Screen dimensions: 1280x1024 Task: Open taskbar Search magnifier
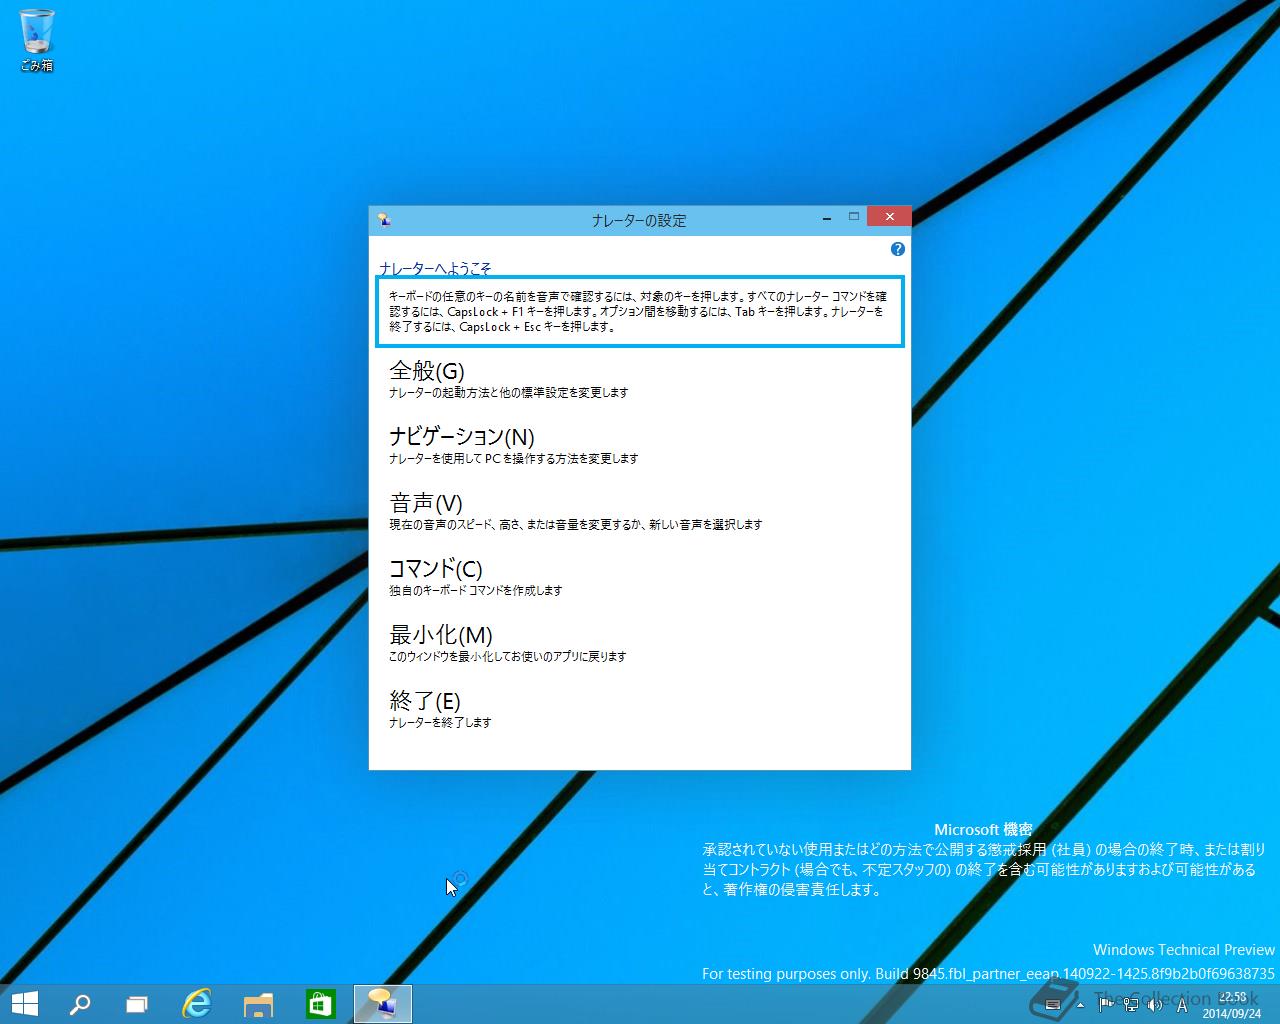point(79,1004)
